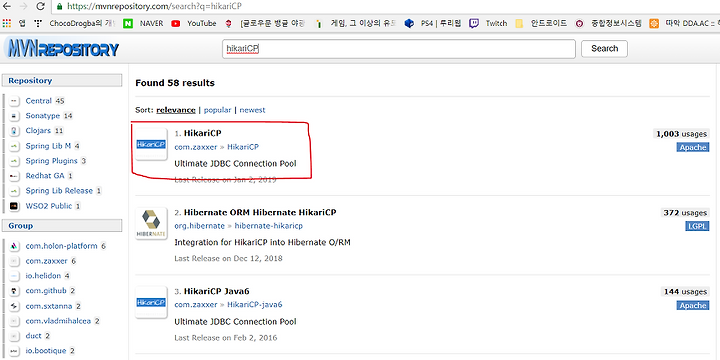Viewport: 720px width, 360px height.
Task: Filter by com.zaxxer group in sidebar
Action: point(46,261)
